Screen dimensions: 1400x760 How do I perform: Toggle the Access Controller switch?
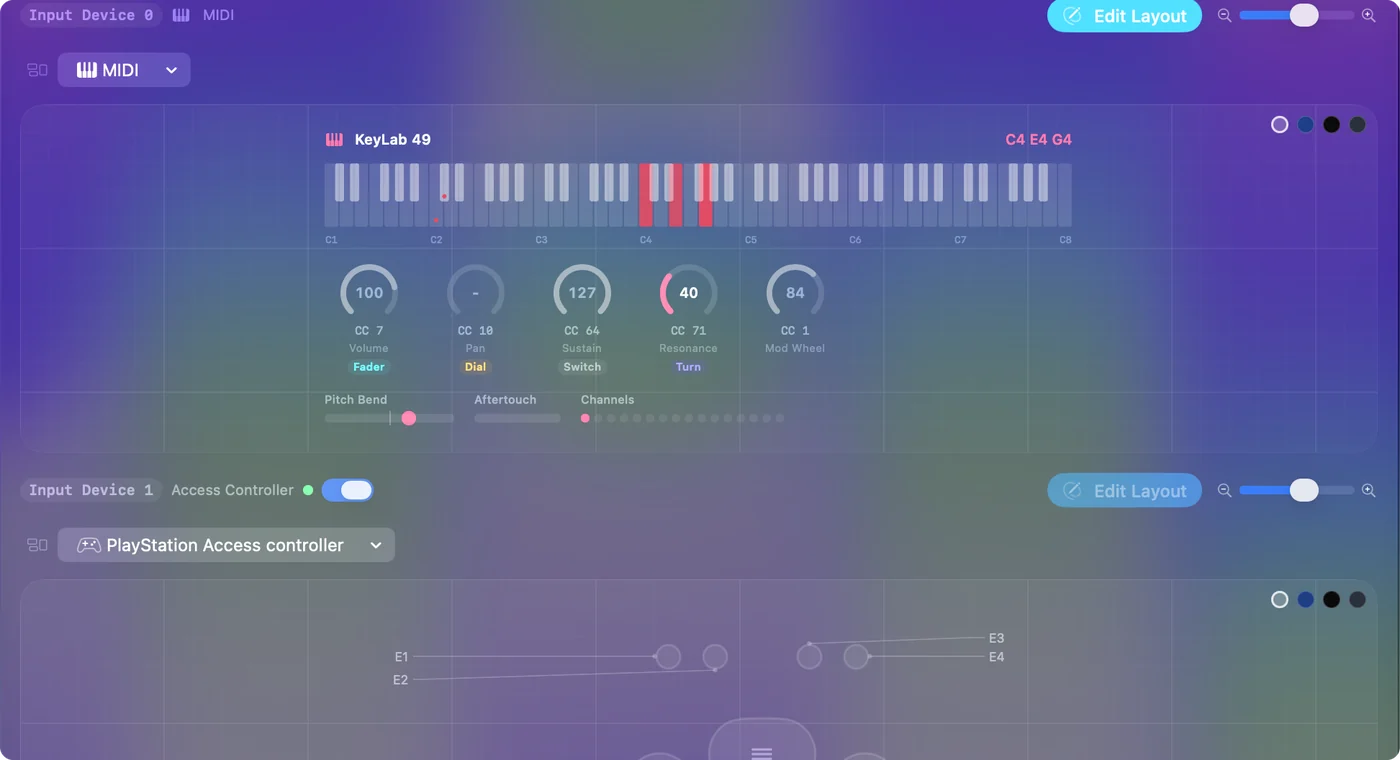(347, 490)
